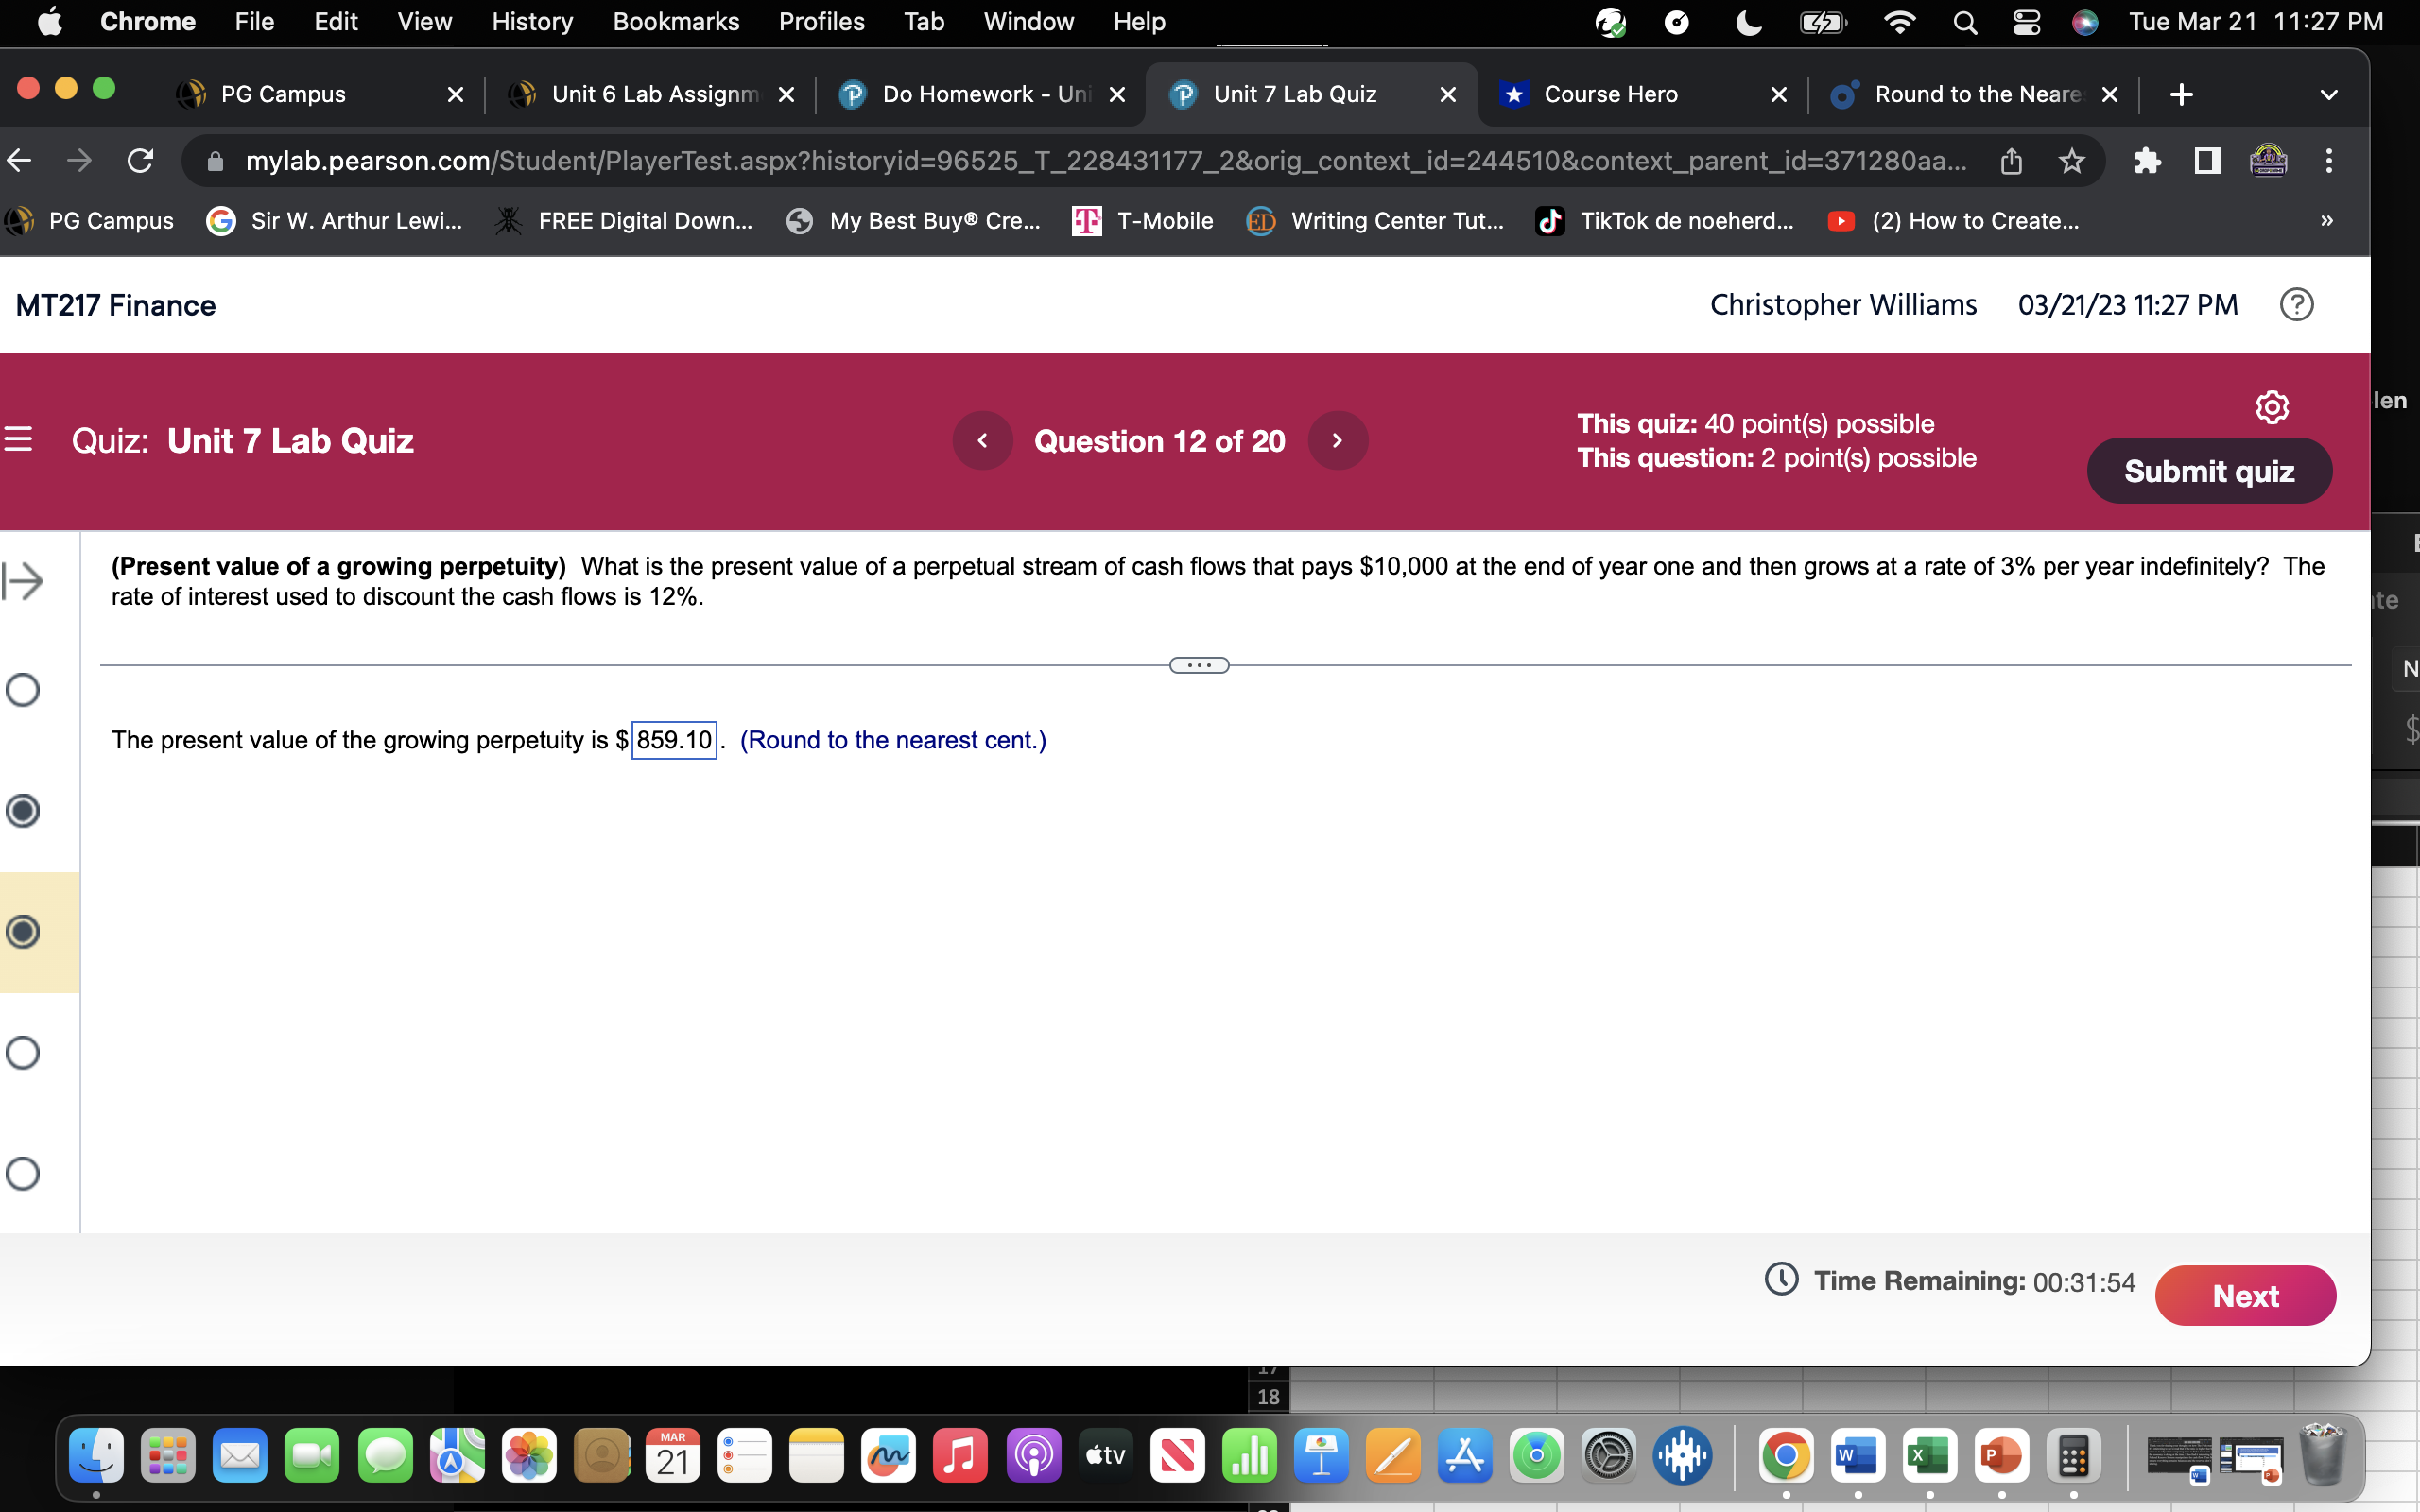
Task: Click the browser reload icon
Action: [x=140, y=161]
